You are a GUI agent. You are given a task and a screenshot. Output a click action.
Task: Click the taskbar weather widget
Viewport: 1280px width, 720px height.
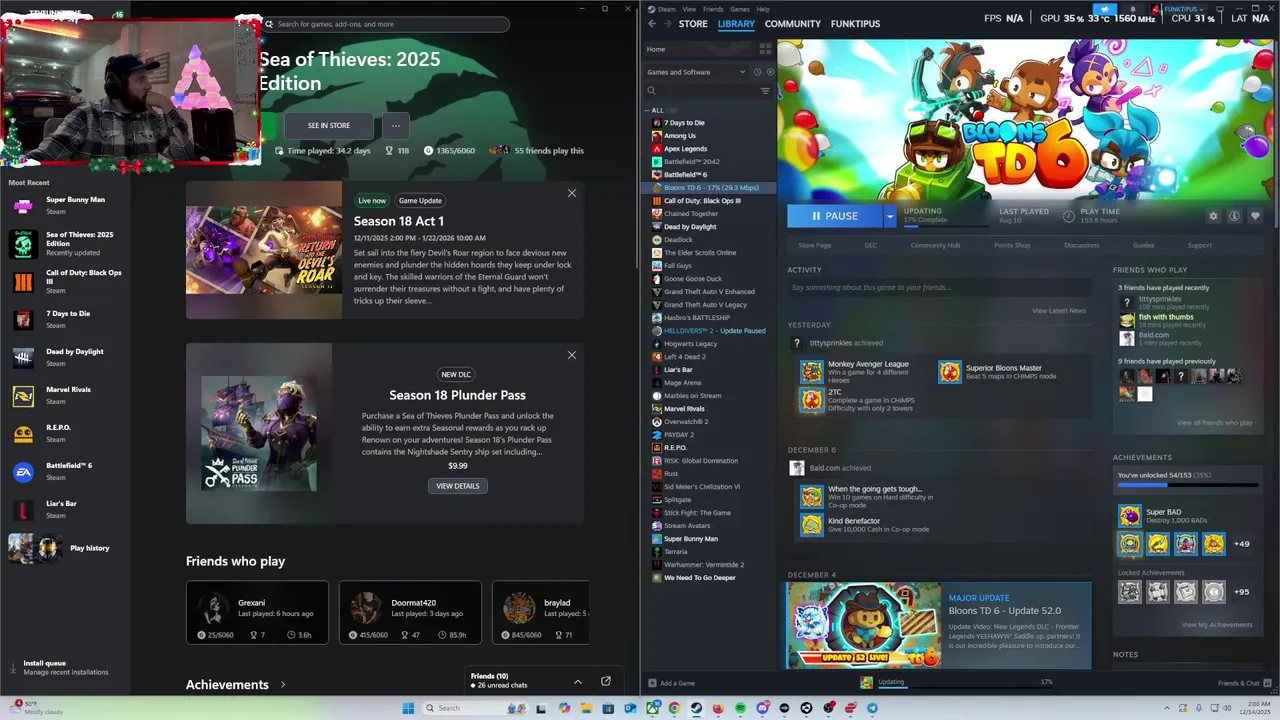point(35,708)
